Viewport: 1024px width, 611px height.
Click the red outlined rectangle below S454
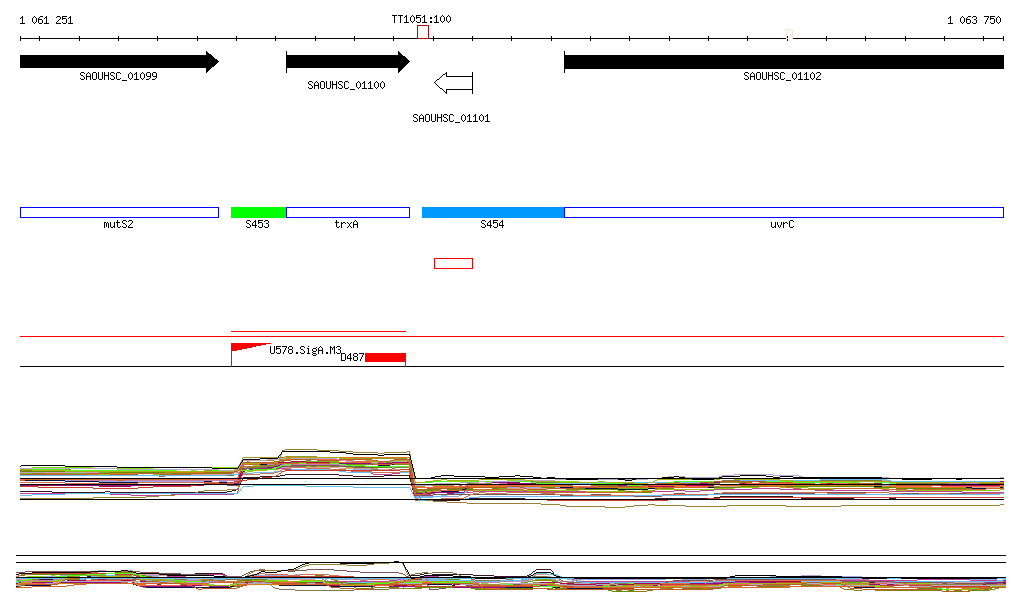click(453, 263)
